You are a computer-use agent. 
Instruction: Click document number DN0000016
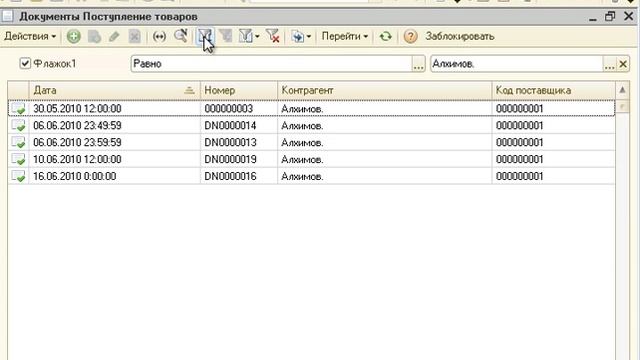coord(230,176)
